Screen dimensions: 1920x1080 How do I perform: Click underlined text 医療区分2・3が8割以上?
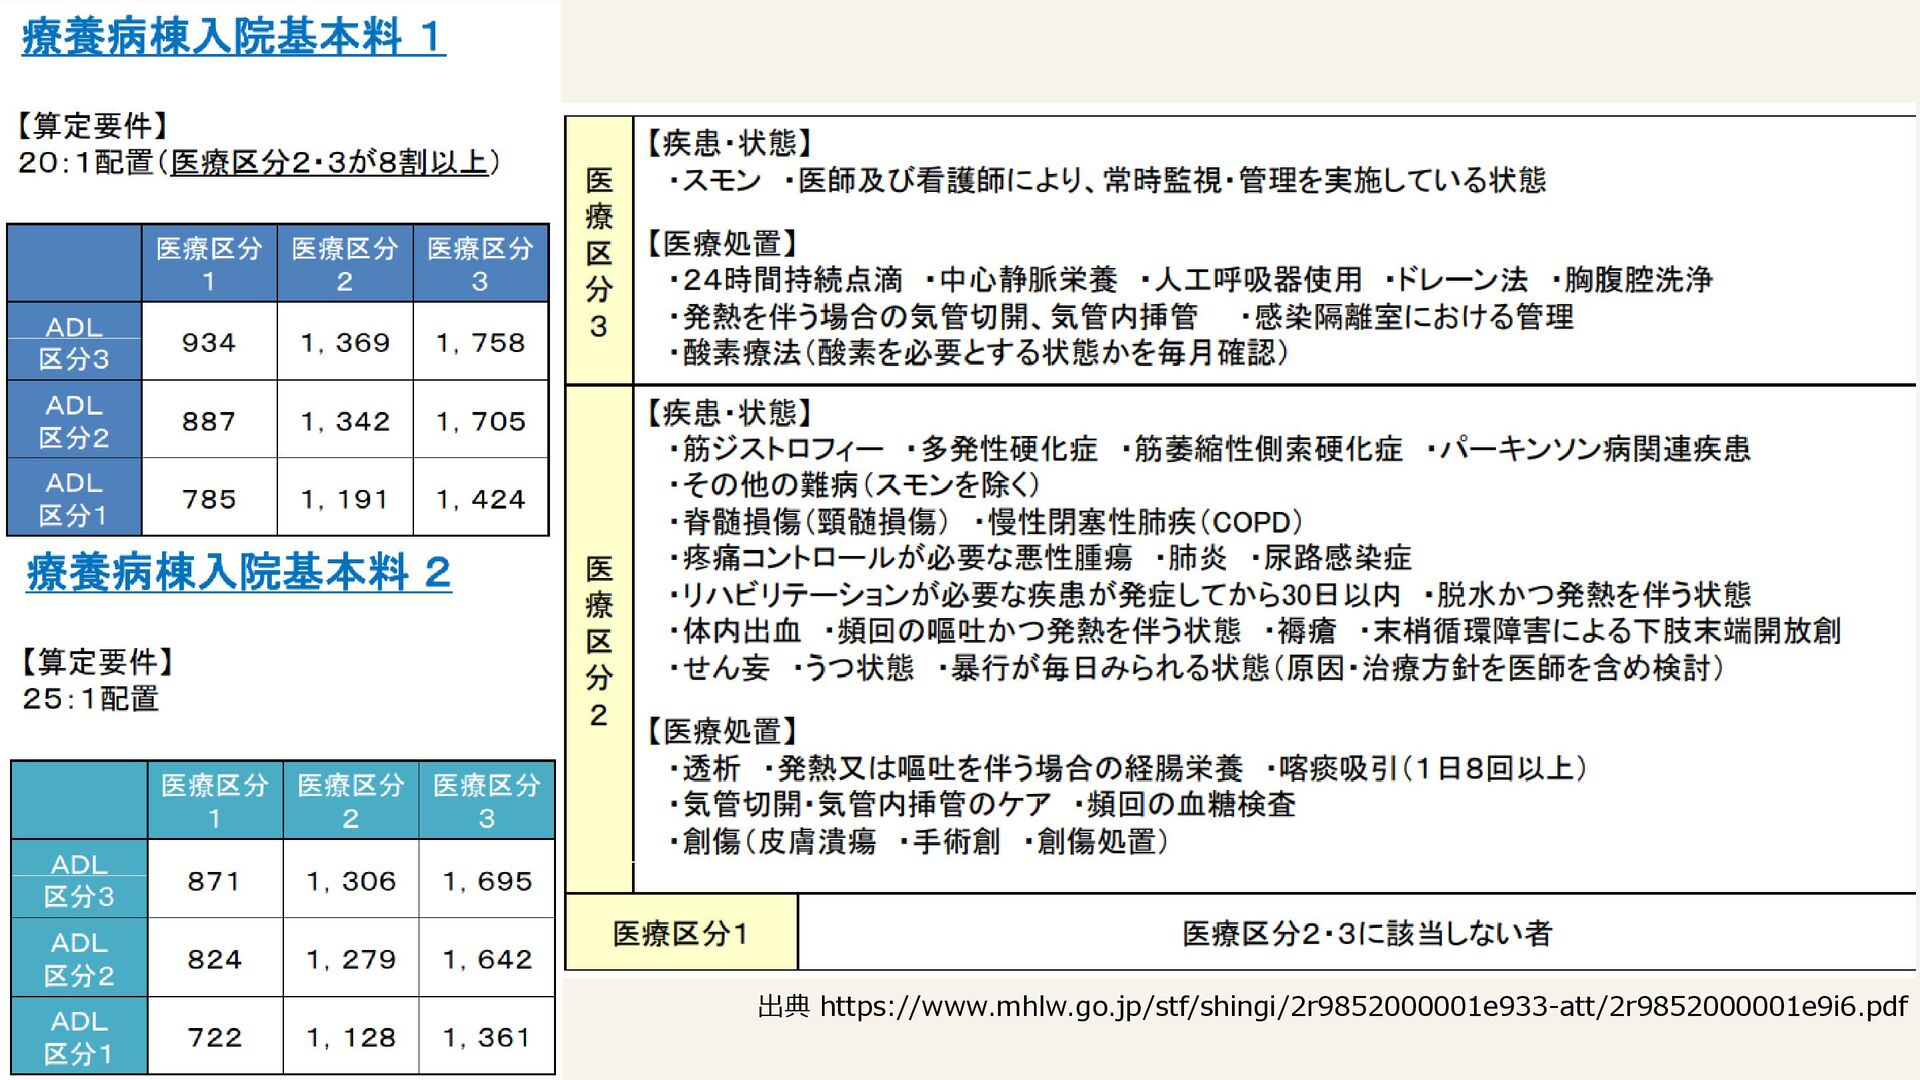pyautogui.click(x=329, y=162)
